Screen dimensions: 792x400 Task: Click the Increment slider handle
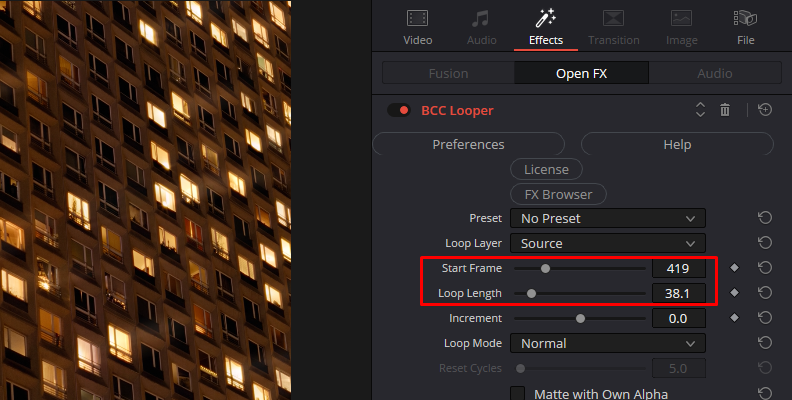click(580, 318)
